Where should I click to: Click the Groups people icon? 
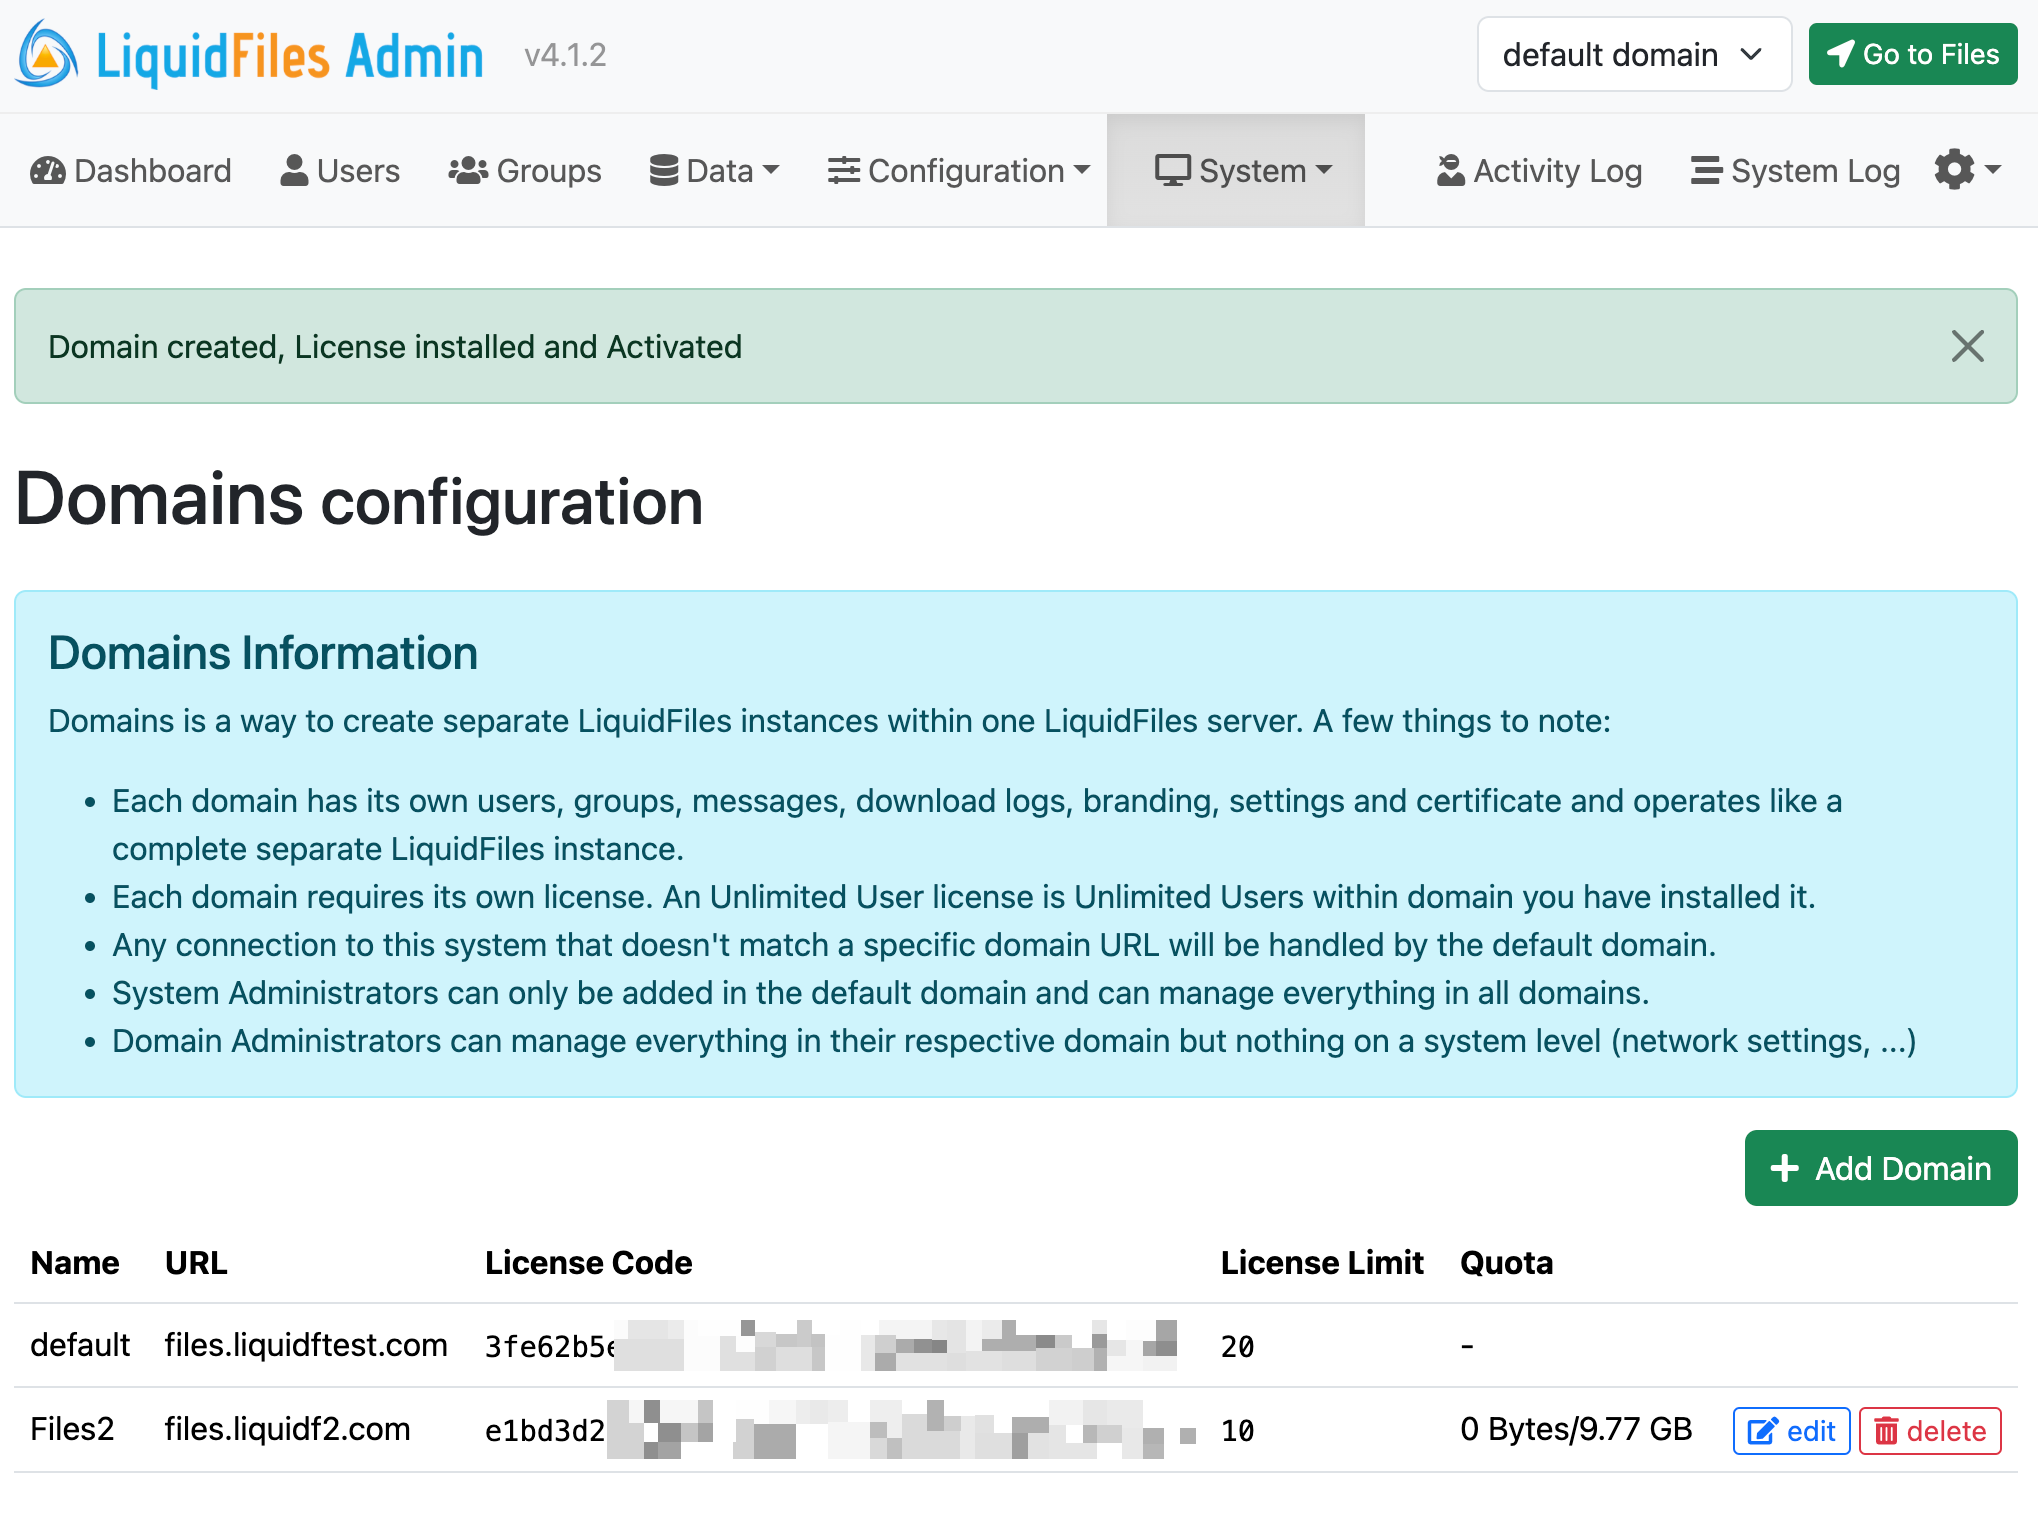(x=467, y=170)
